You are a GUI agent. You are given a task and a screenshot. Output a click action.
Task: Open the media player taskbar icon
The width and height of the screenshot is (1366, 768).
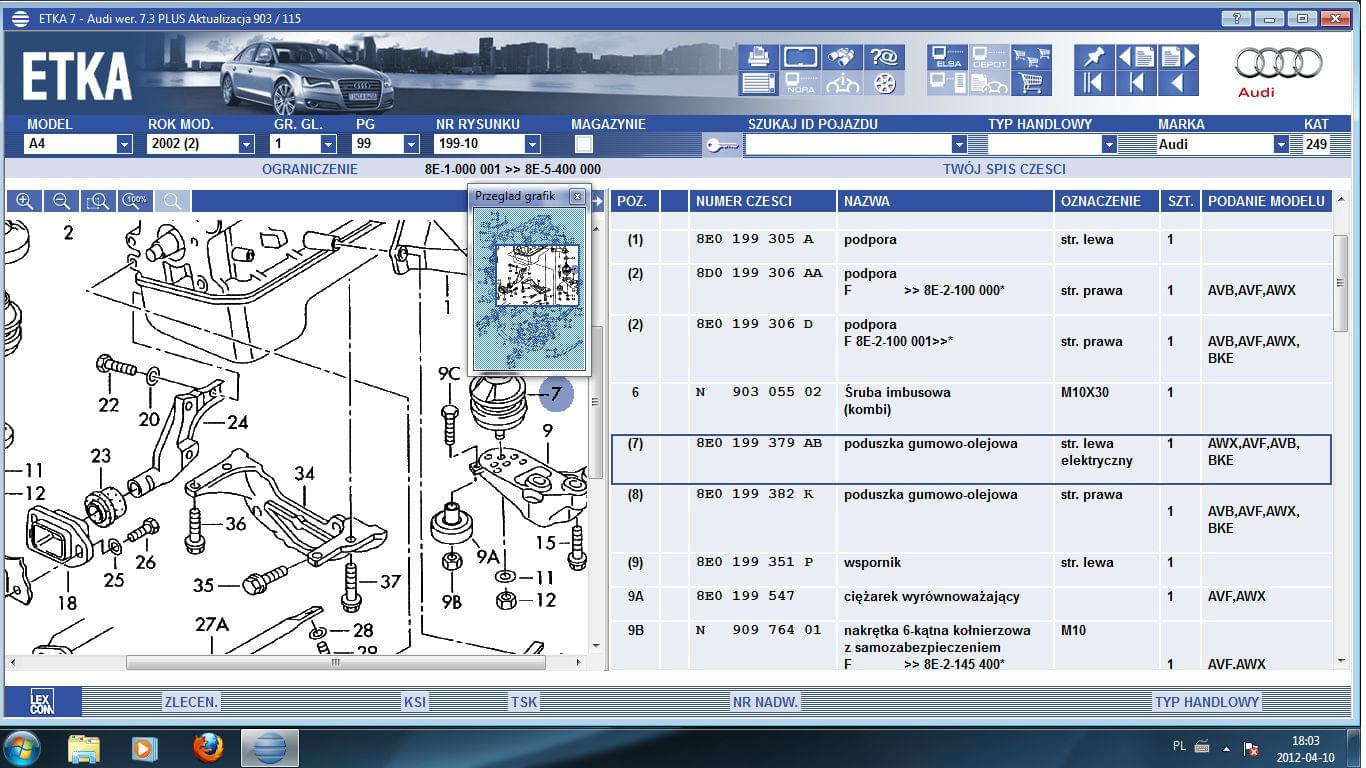[144, 747]
